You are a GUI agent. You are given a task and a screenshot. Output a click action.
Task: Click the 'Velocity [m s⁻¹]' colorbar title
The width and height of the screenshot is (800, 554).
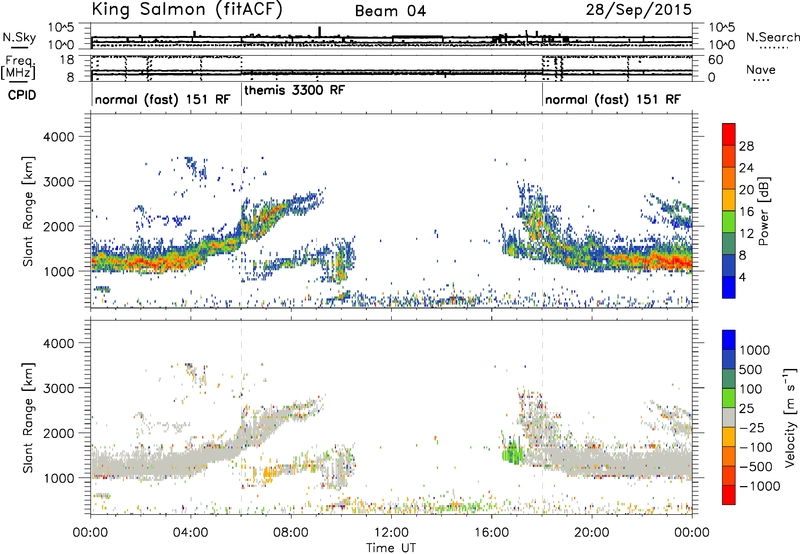[789, 417]
